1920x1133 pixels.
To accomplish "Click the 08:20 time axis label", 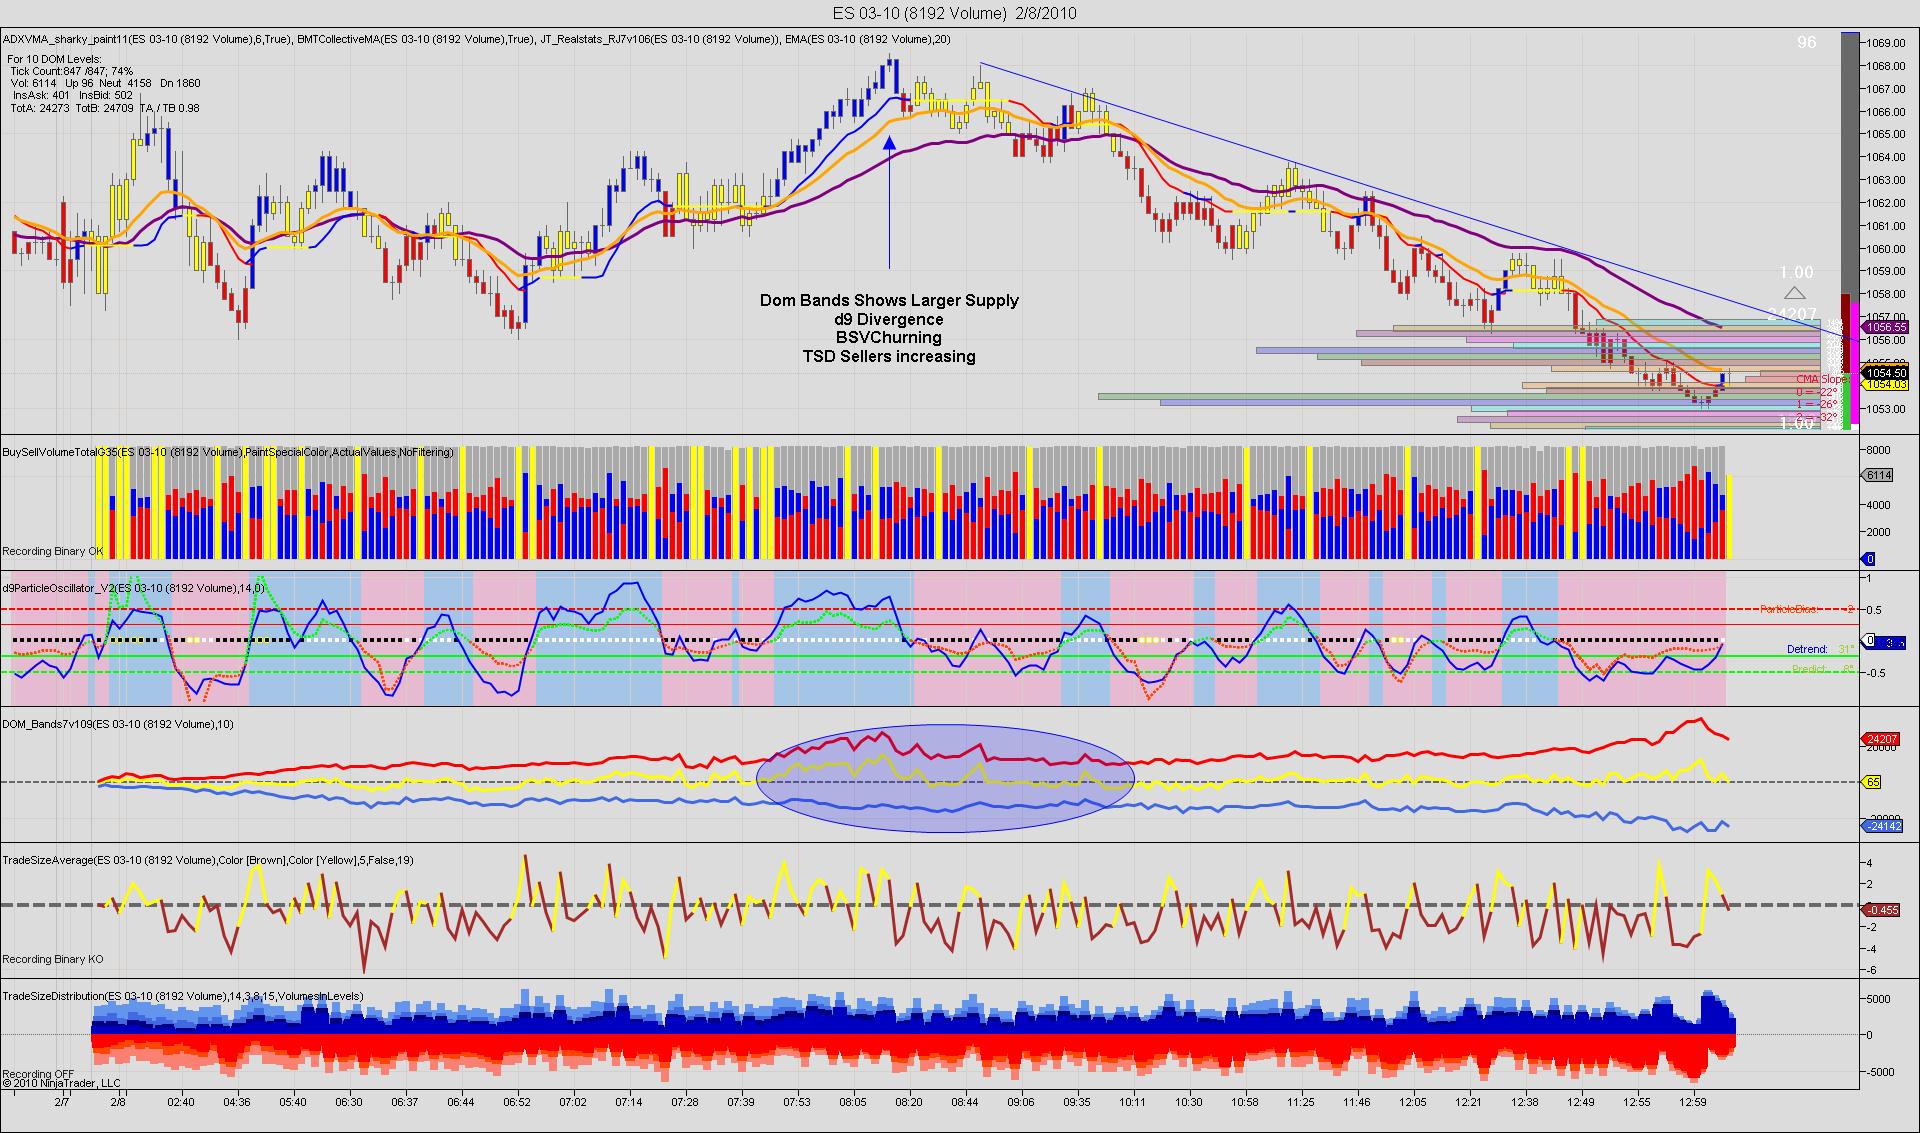I will coord(909,1102).
